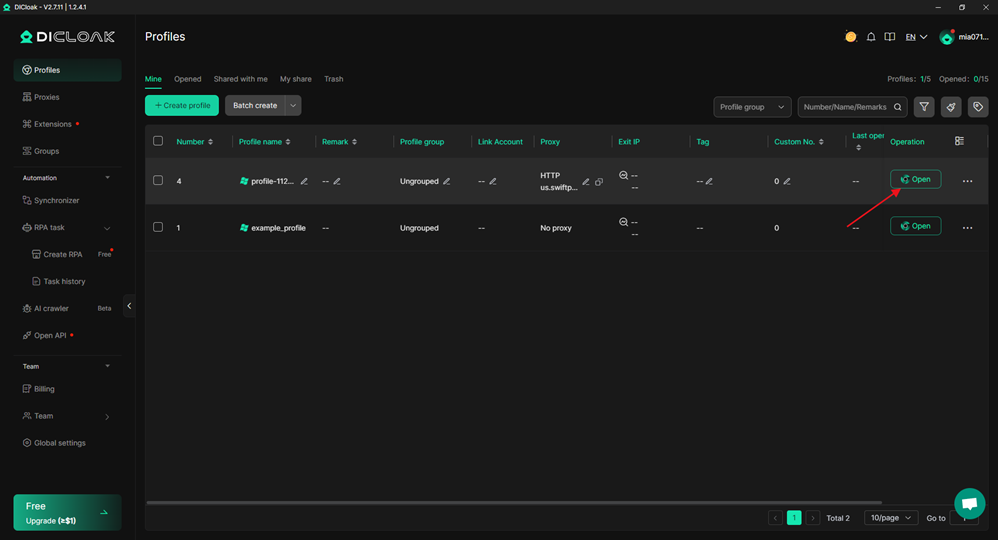Collapse the left sidebar with arrow handle
The width and height of the screenshot is (998, 540).
pyautogui.click(x=129, y=306)
